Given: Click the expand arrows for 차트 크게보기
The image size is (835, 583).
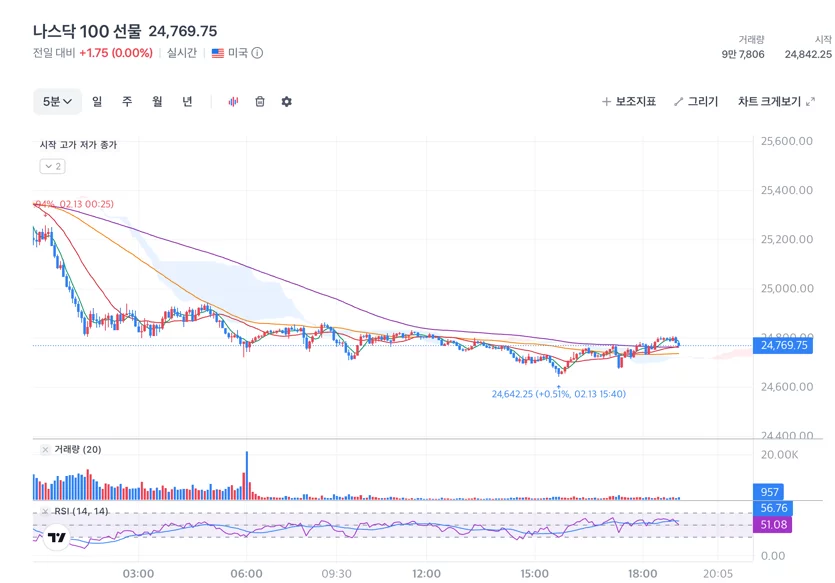Looking at the screenshot, I should coord(811,102).
